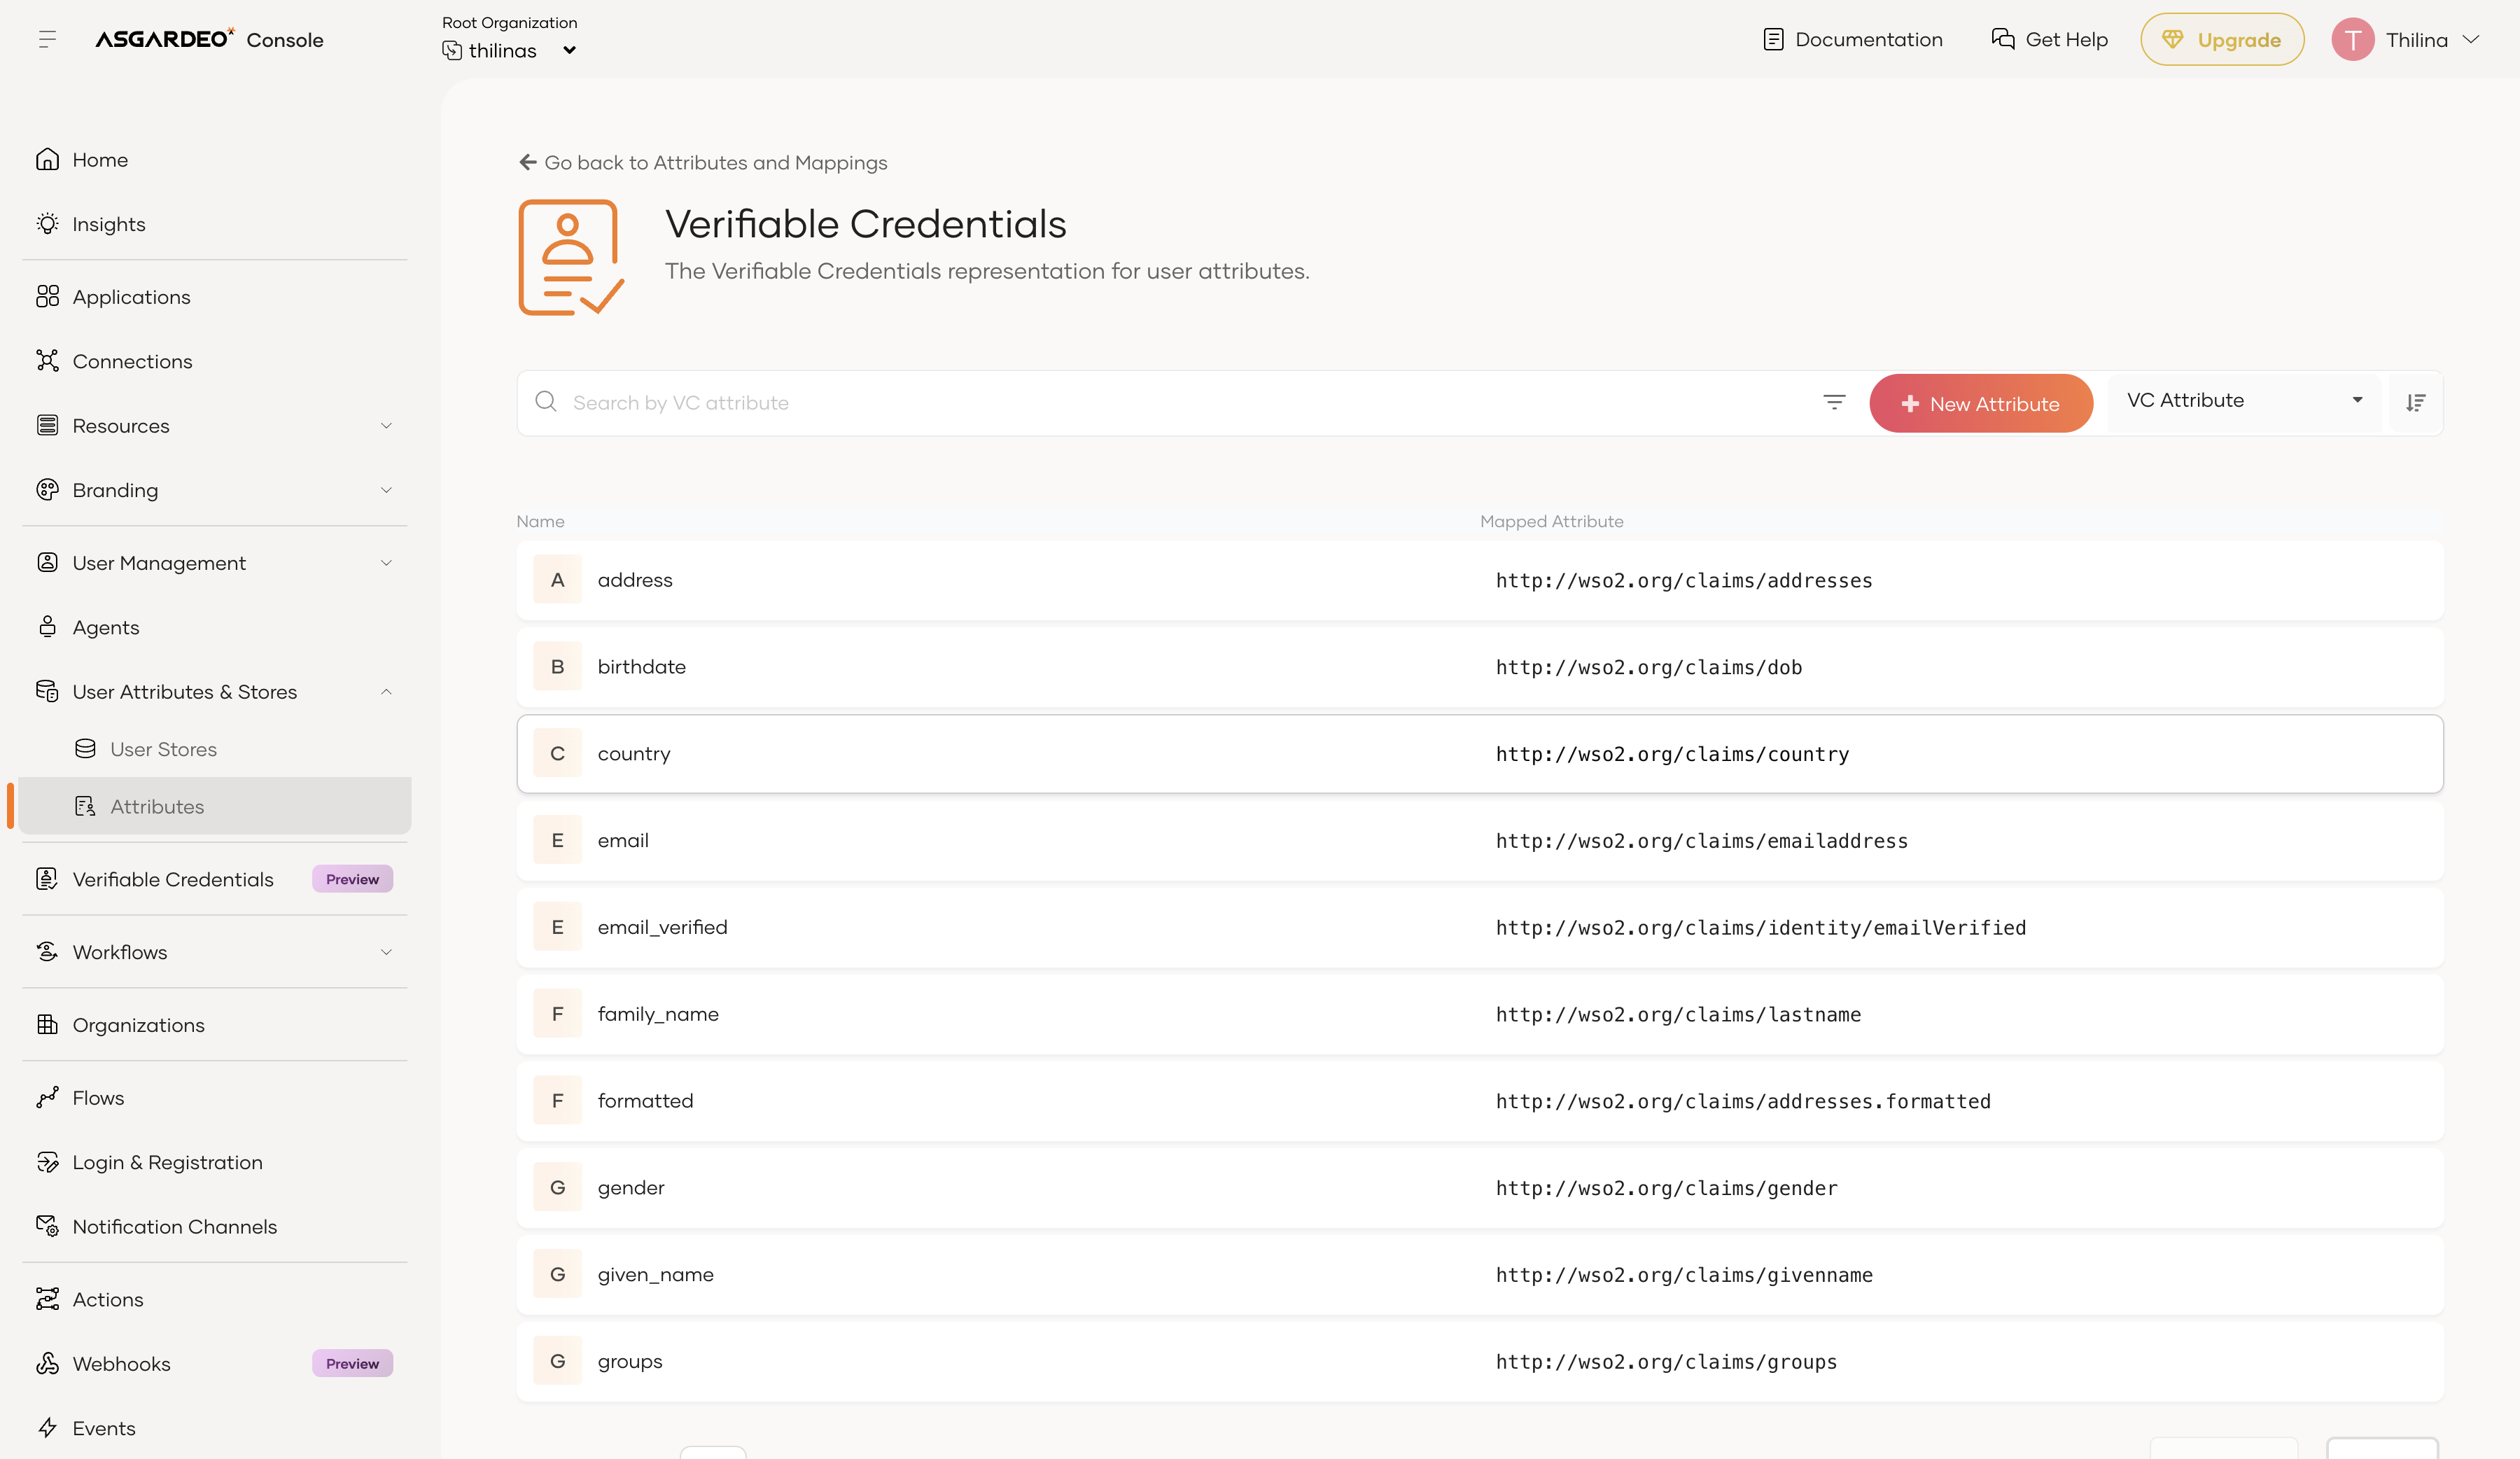
Task: Collapse the User Attributes & Stores section
Action: point(386,692)
